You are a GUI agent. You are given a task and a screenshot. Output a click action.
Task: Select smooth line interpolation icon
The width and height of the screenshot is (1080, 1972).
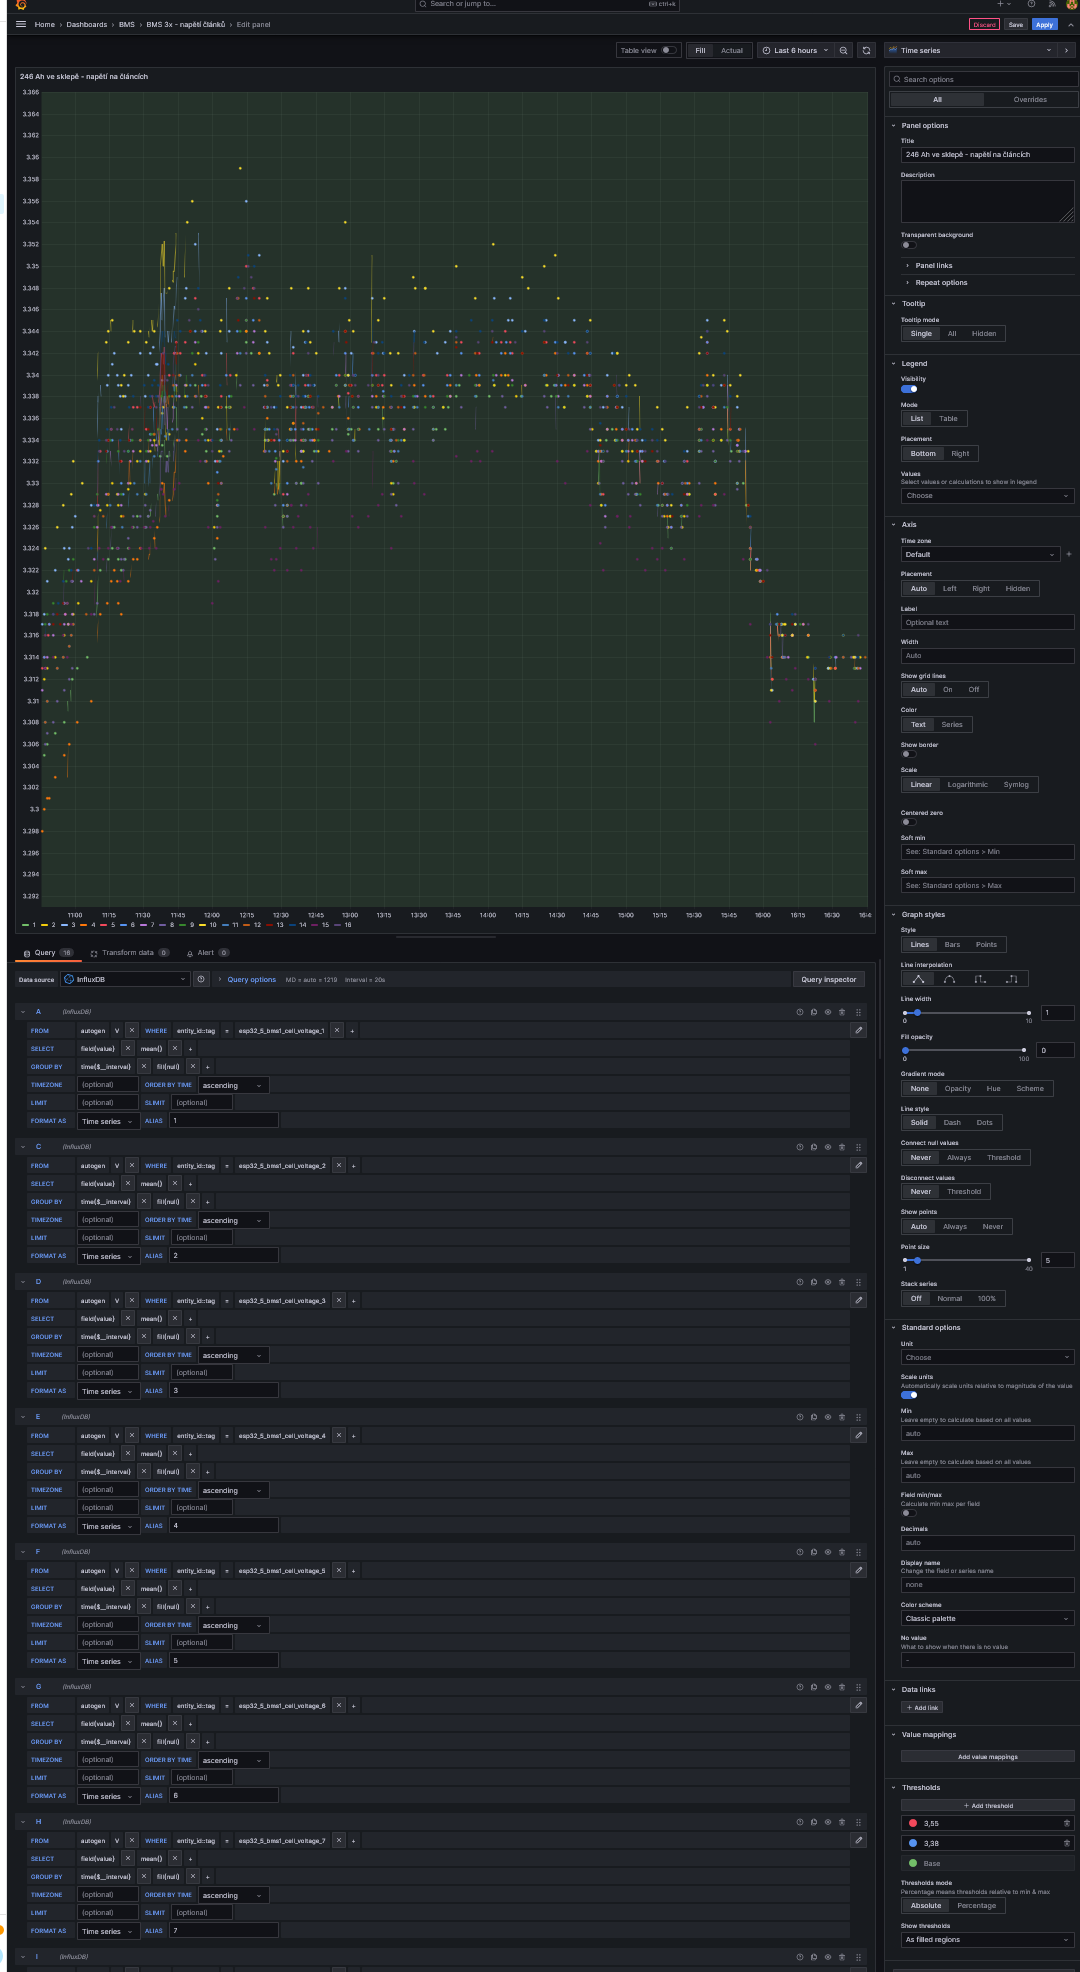tap(949, 979)
